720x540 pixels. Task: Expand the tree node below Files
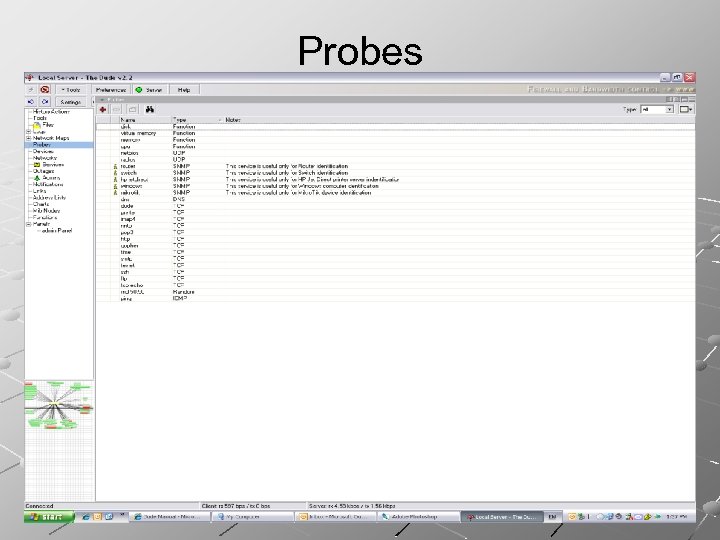click(28, 132)
